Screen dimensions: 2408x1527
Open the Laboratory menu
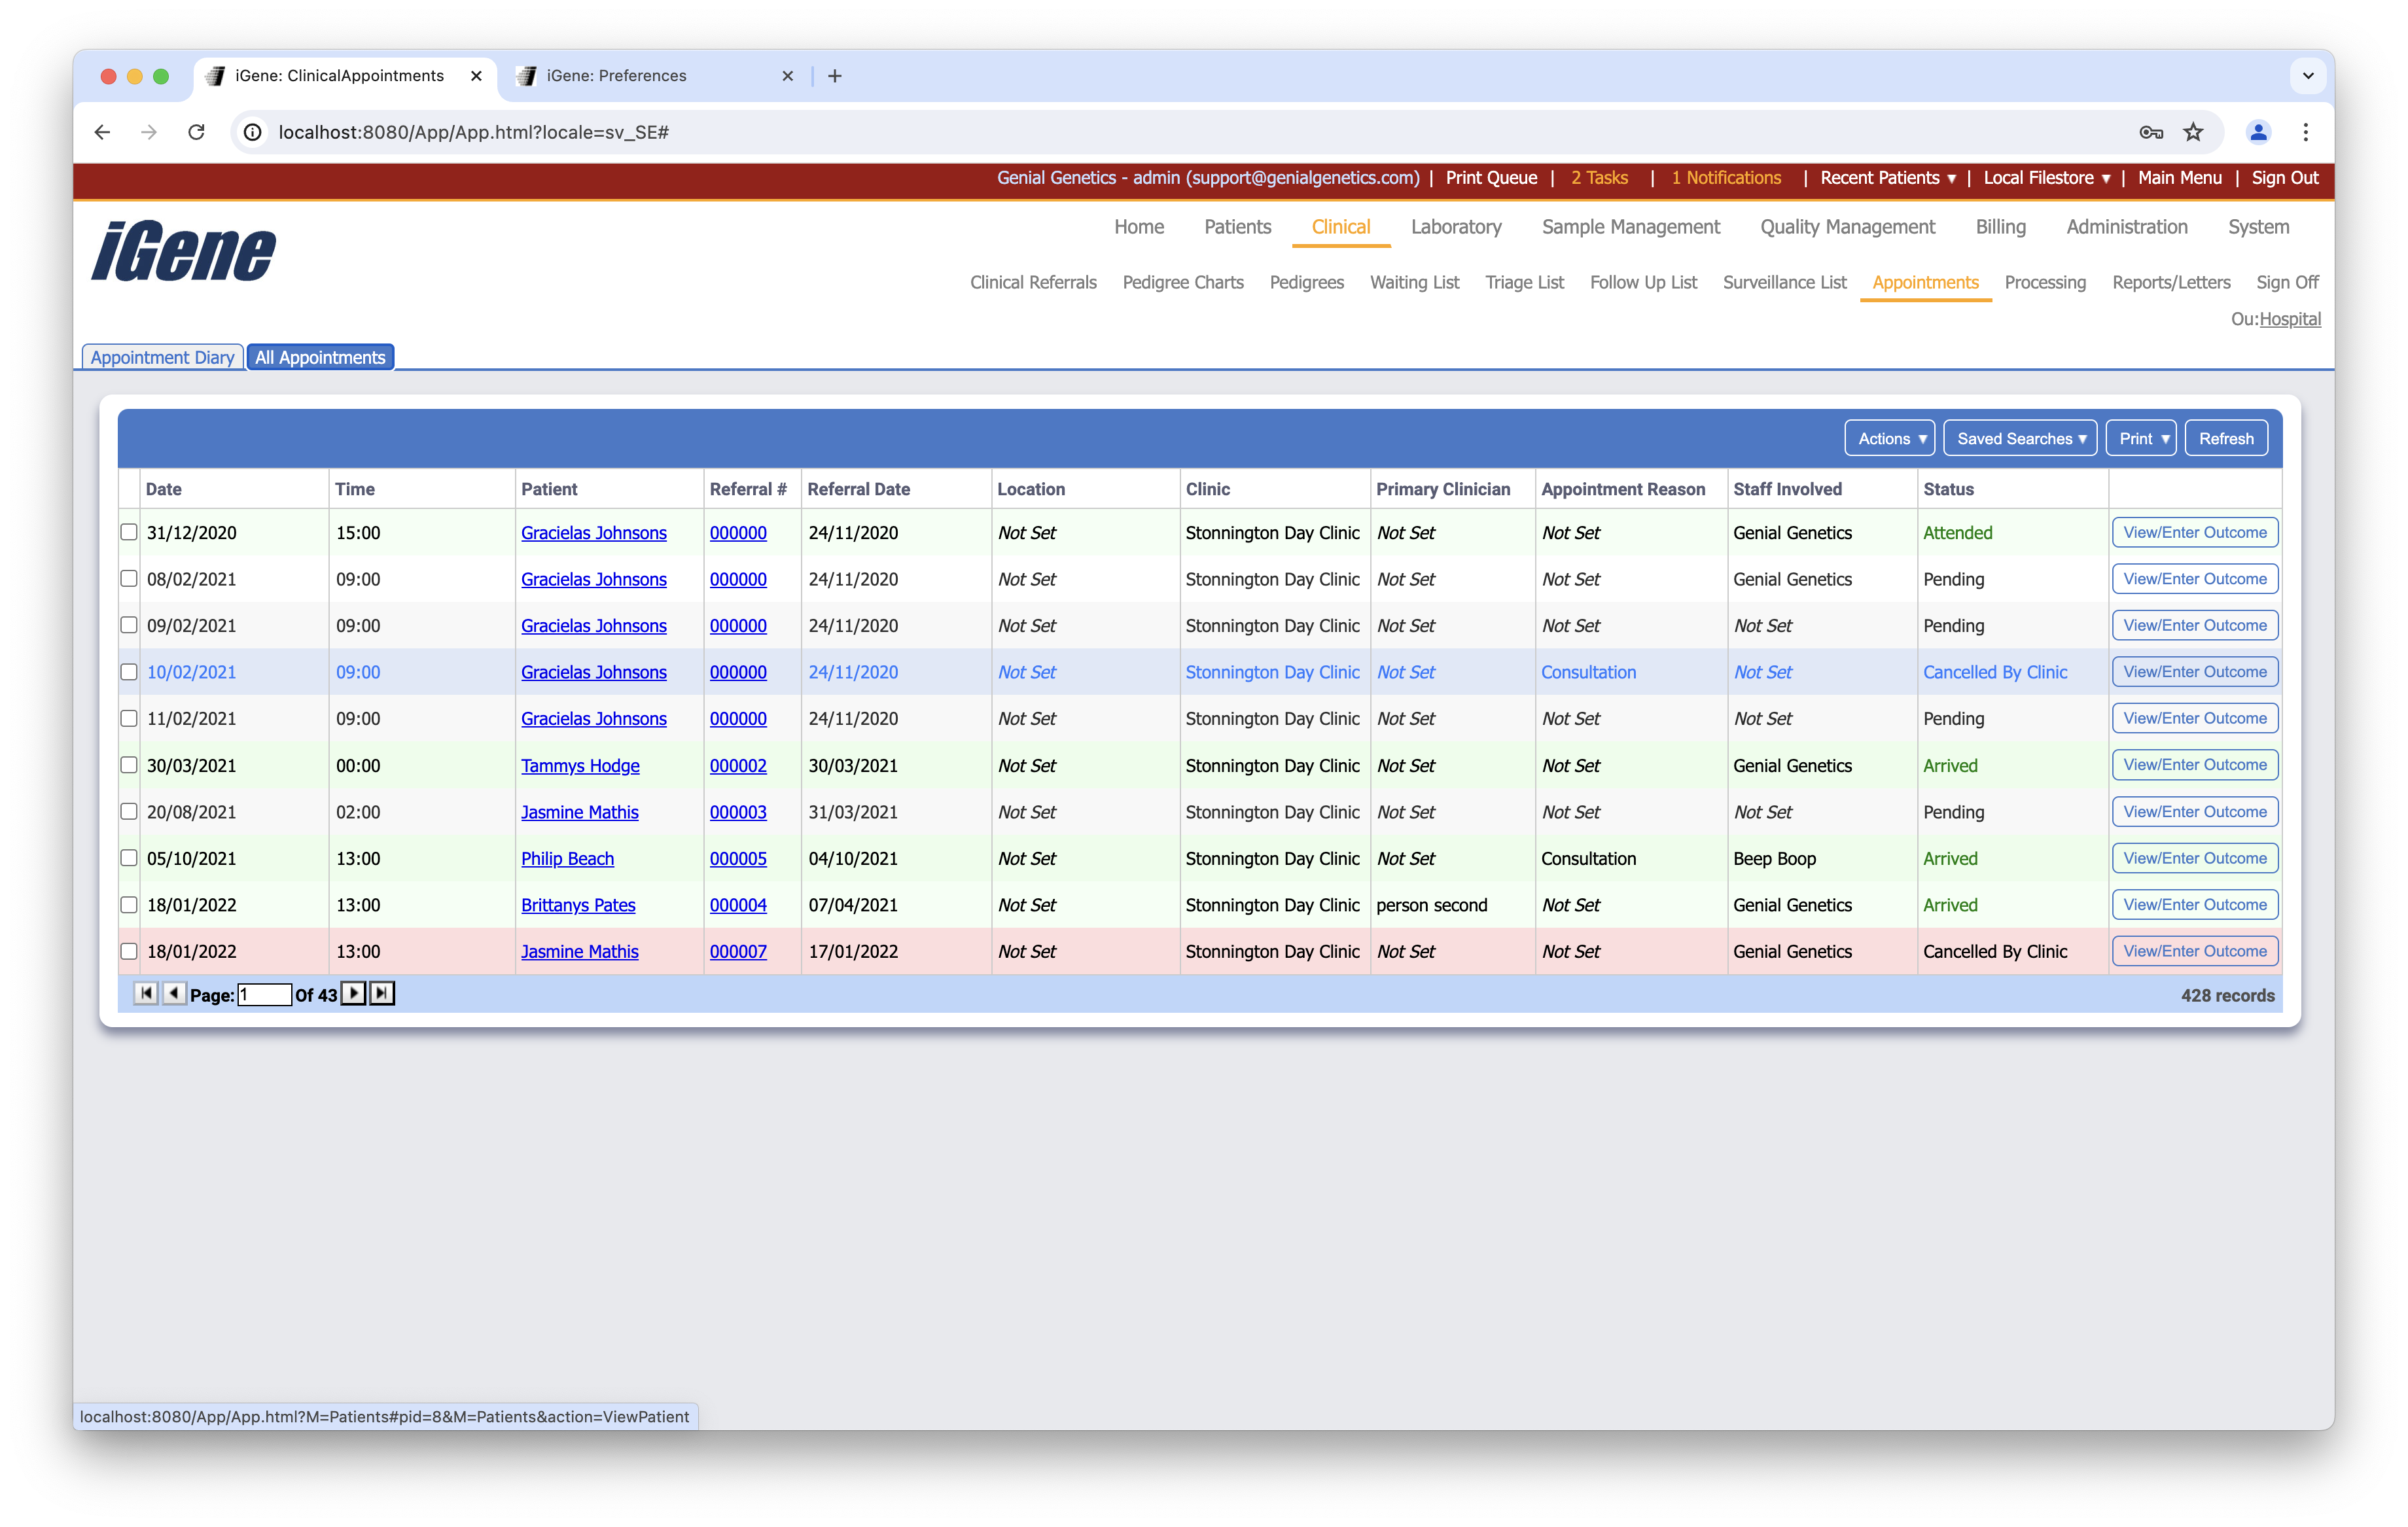pyautogui.click(x=1455, y=227)
